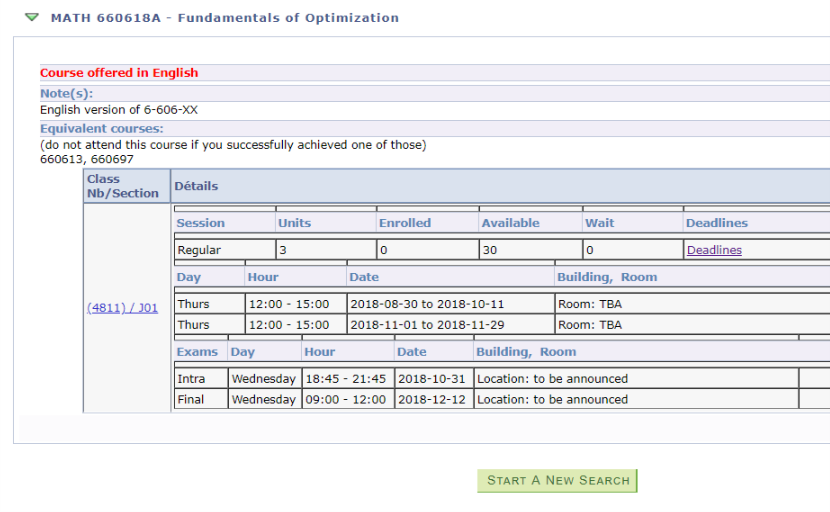
Task: Click the final exam date 2018-12-12
Action: click(x=431, y=399)
